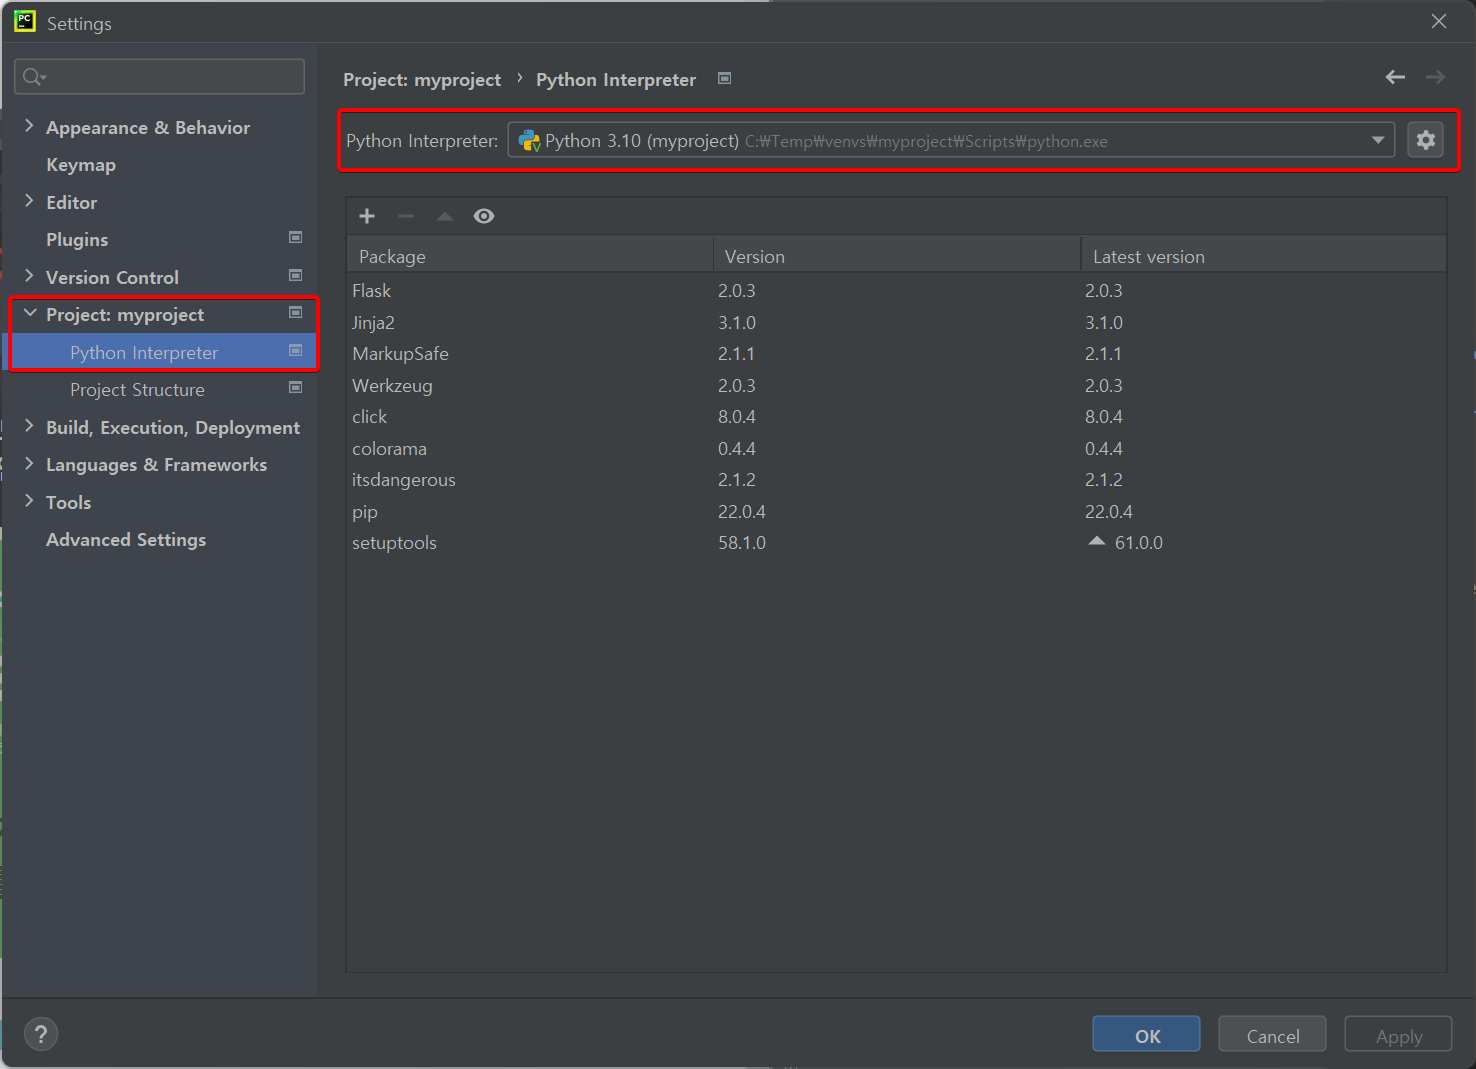Image resolution: width=1476 pixels, height=1069 pixels.
Task: Open Advanced Settings page
Action: [x=126, y=540]
